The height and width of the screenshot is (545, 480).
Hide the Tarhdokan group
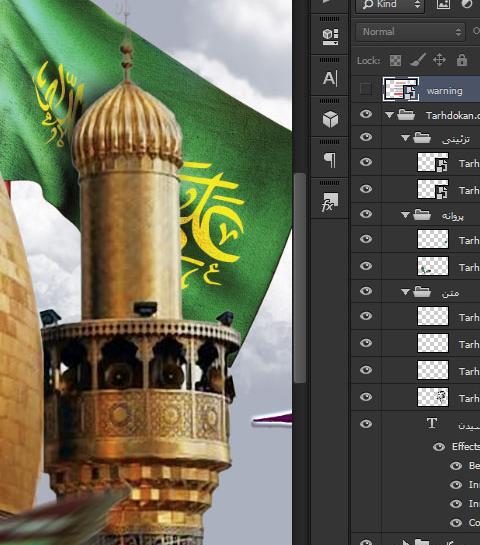pos(366,114)
